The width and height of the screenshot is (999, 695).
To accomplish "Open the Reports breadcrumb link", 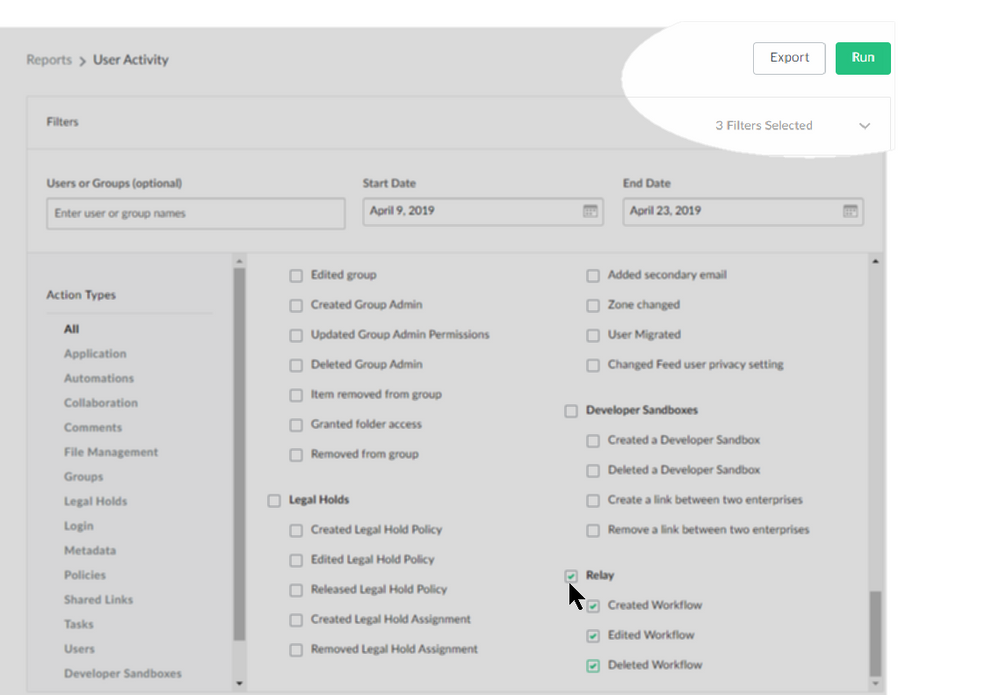I will [49, 60].
